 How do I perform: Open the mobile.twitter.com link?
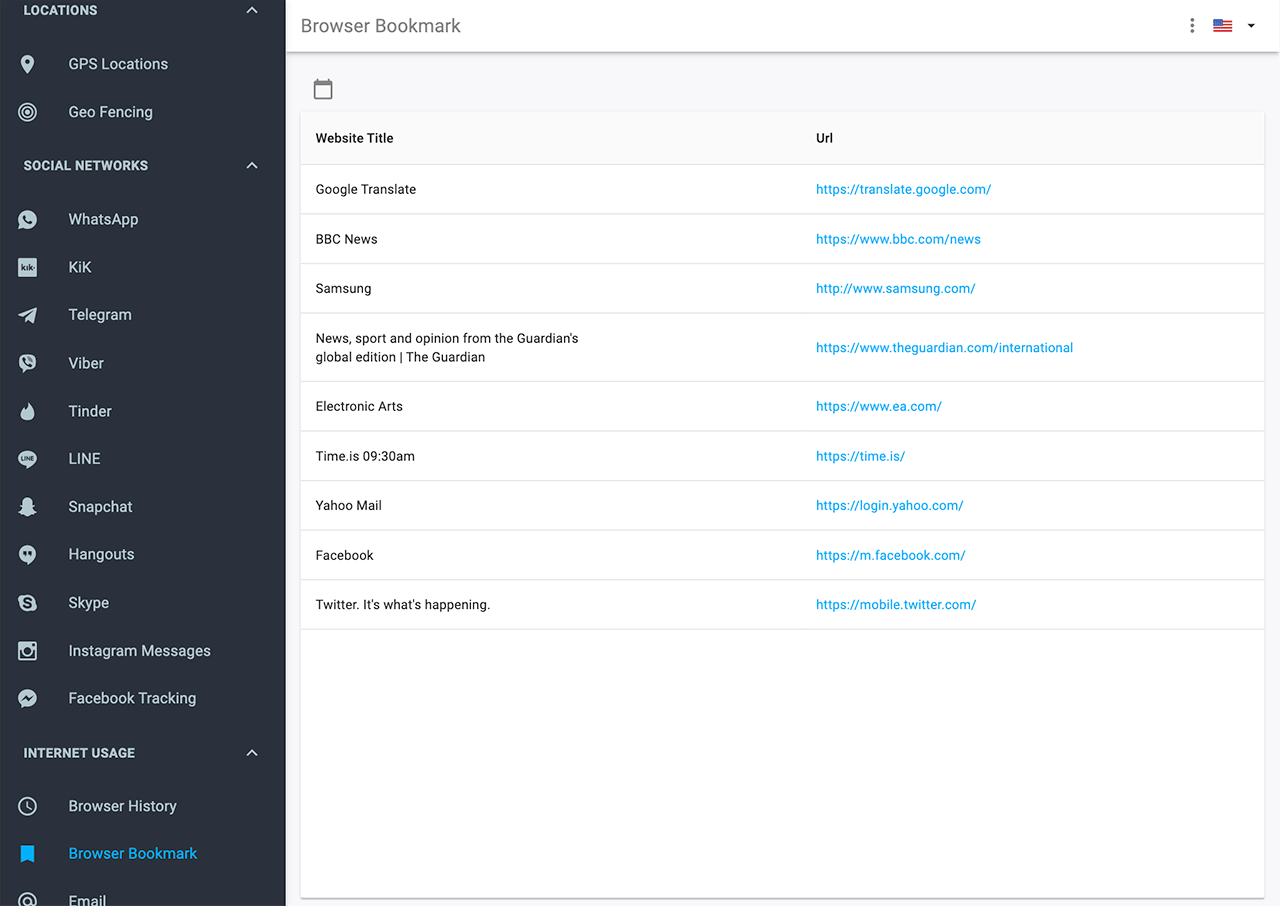[x=896, y=604]
